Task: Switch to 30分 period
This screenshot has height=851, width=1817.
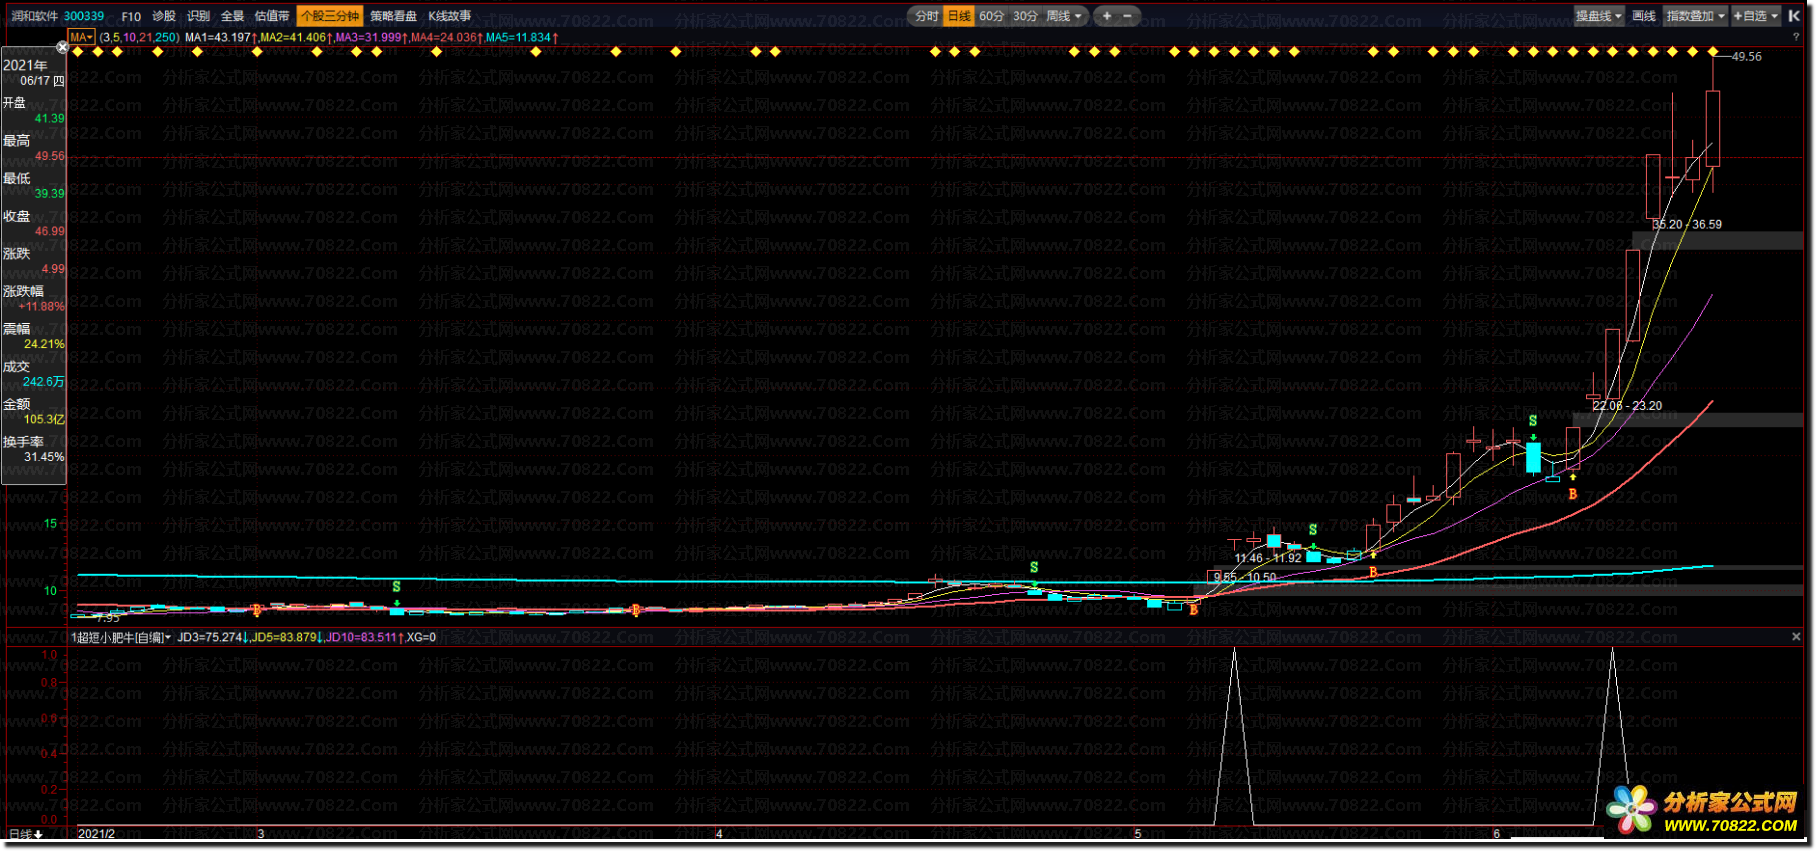Action: point(1025,16)
